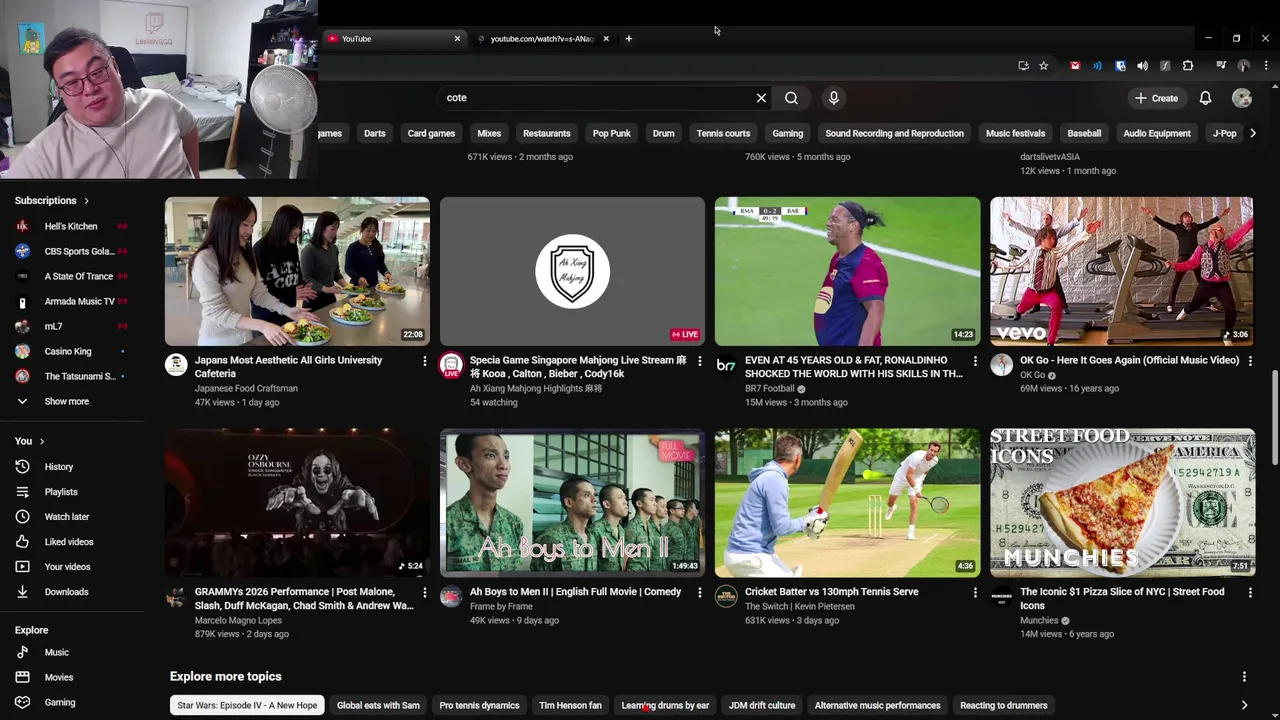
Task: Open Japans Most Aesthetic Cafeteria video thumbnail
Action: (297, 271)
